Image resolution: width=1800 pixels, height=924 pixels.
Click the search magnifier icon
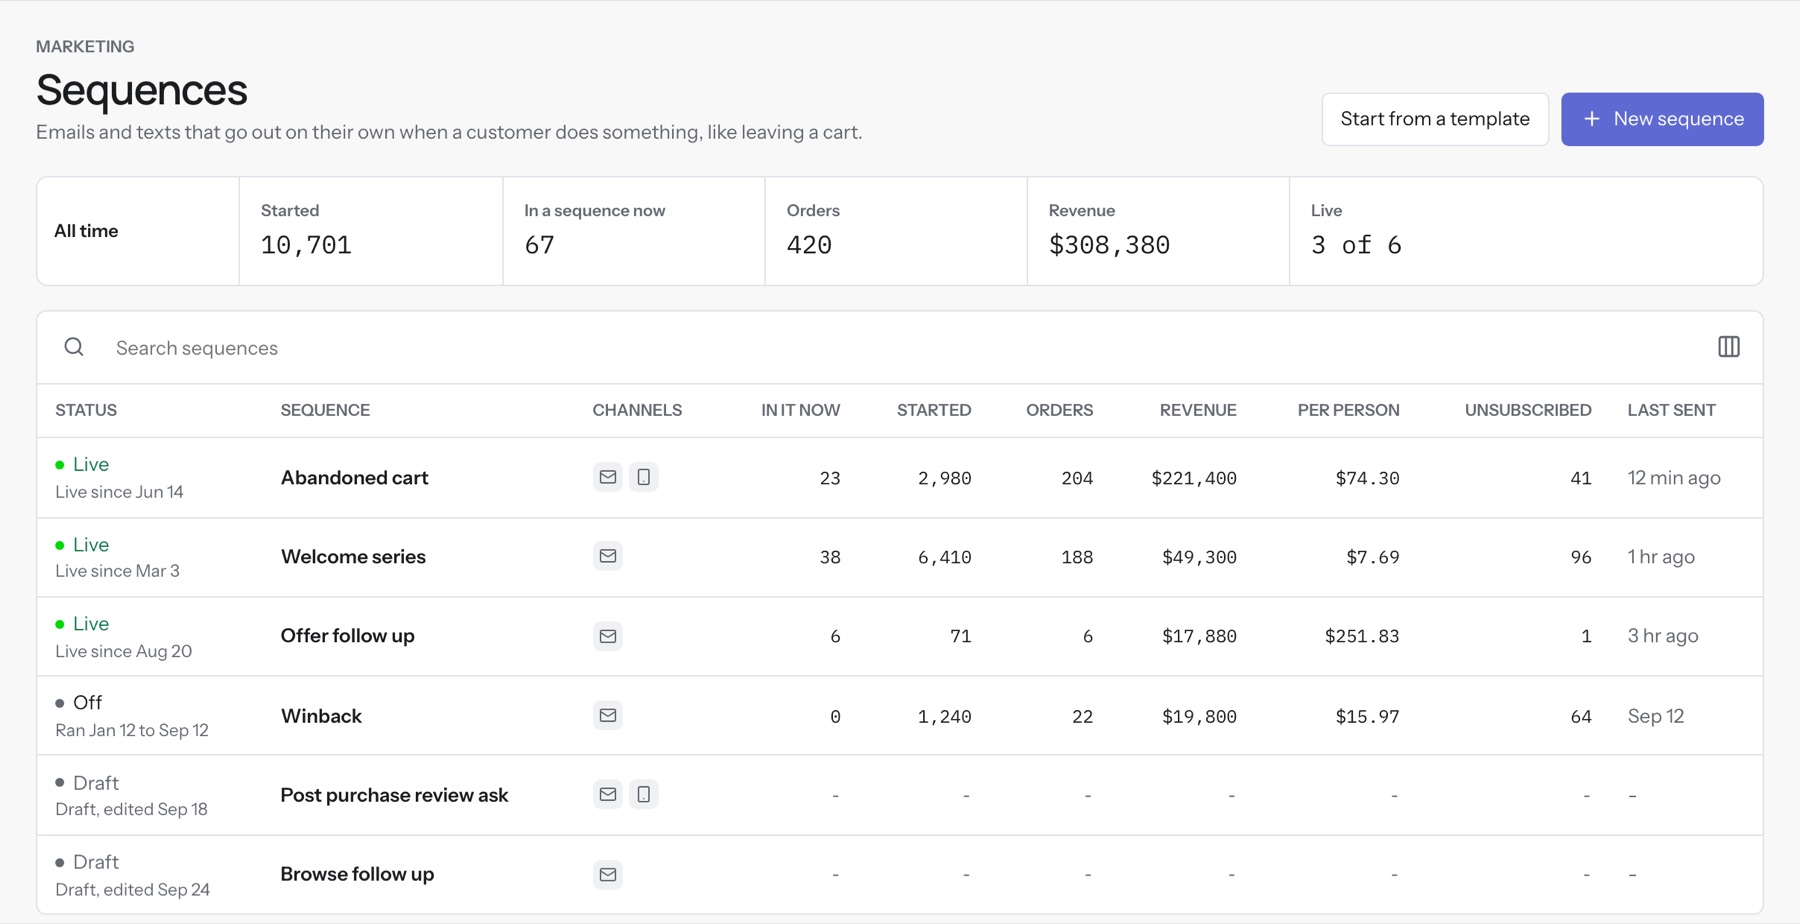[74, 347]
